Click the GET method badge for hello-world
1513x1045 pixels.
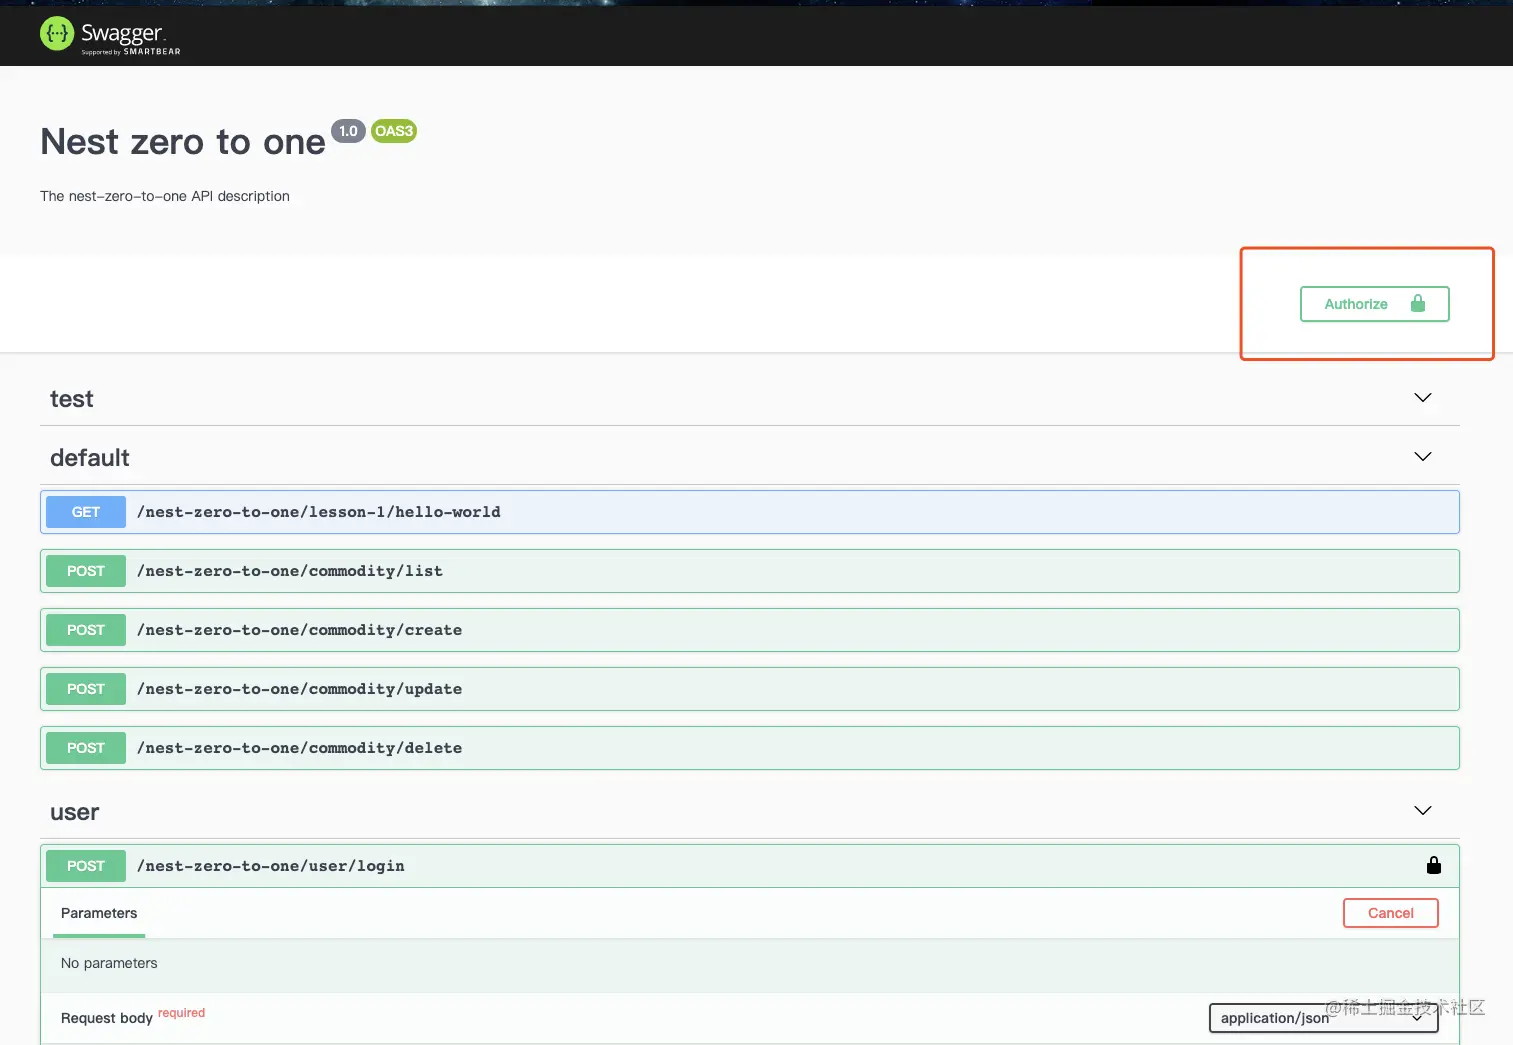[x=86, y=512]
